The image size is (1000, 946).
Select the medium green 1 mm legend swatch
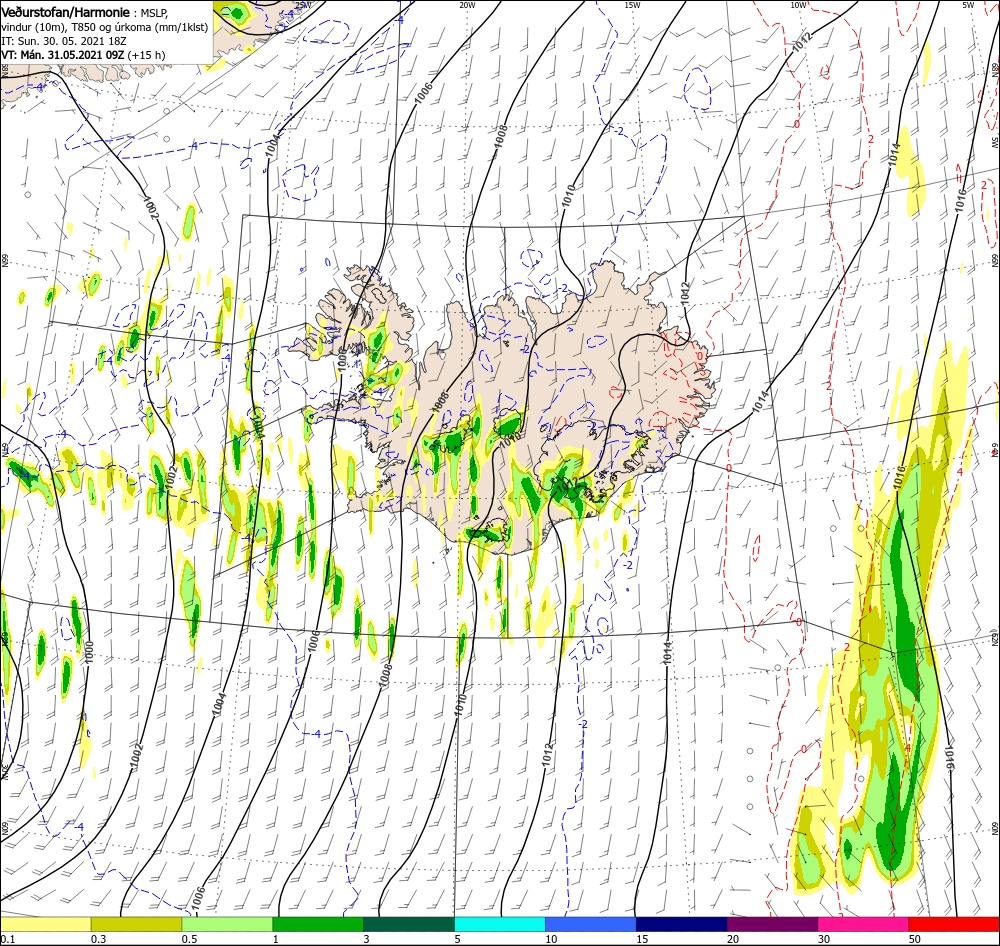318,924
